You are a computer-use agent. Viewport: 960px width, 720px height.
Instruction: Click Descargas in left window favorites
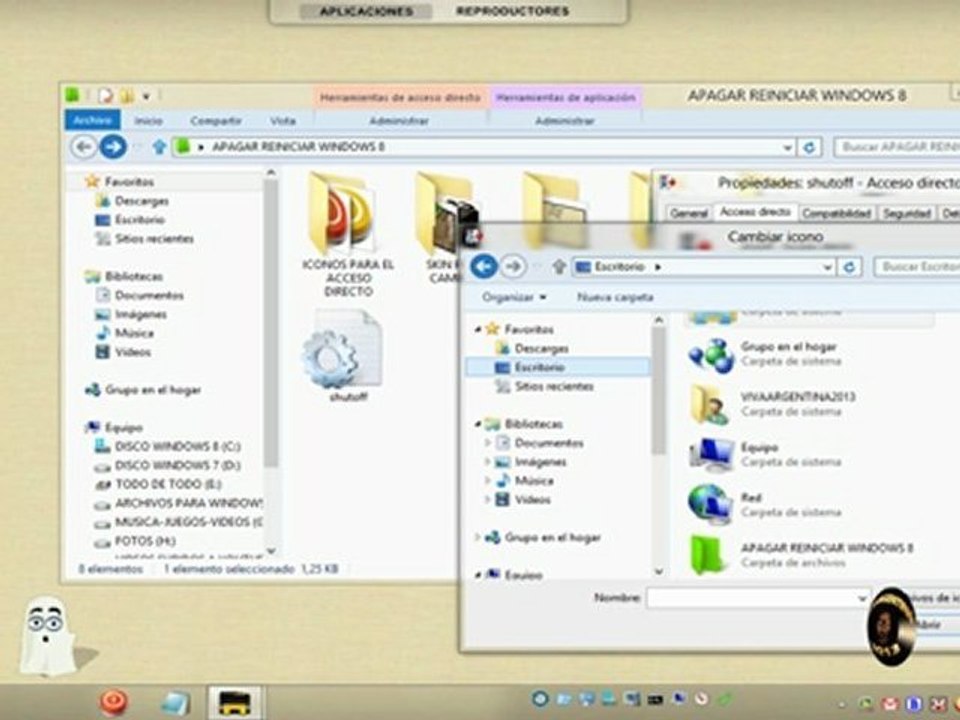click(x=141, y=201)
